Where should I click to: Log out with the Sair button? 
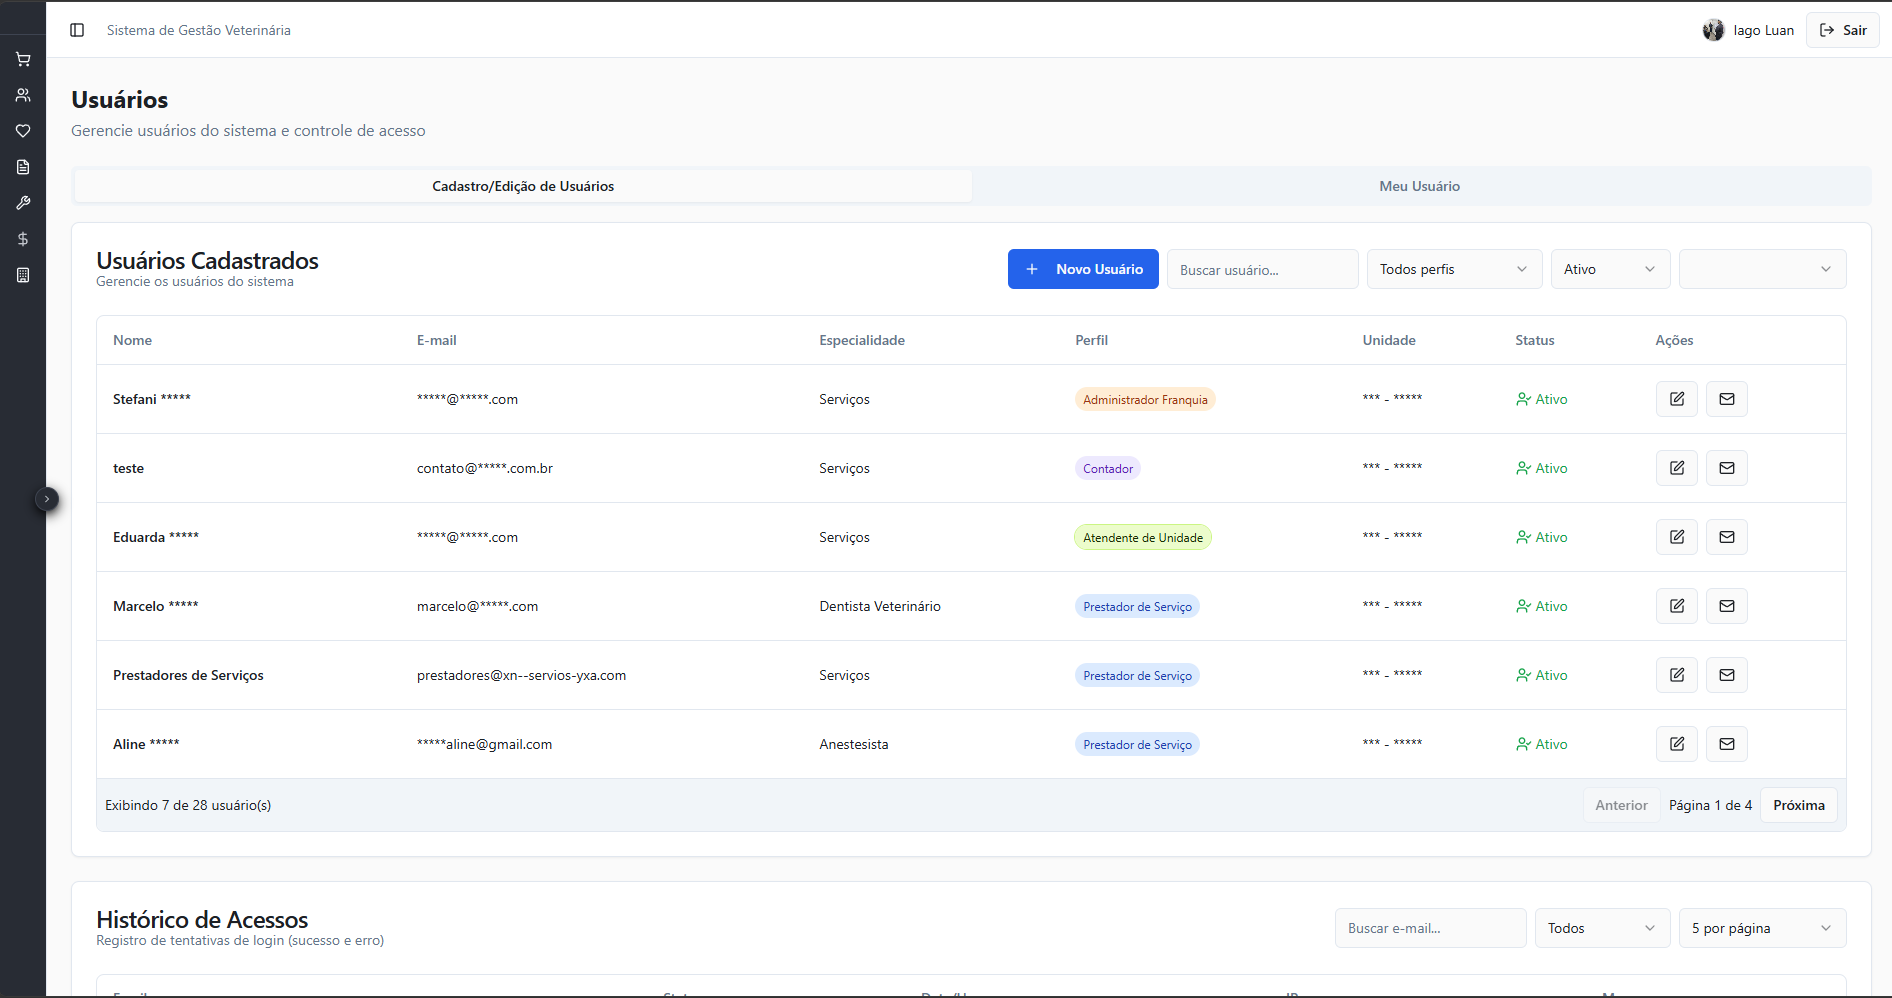point(1843,30)
